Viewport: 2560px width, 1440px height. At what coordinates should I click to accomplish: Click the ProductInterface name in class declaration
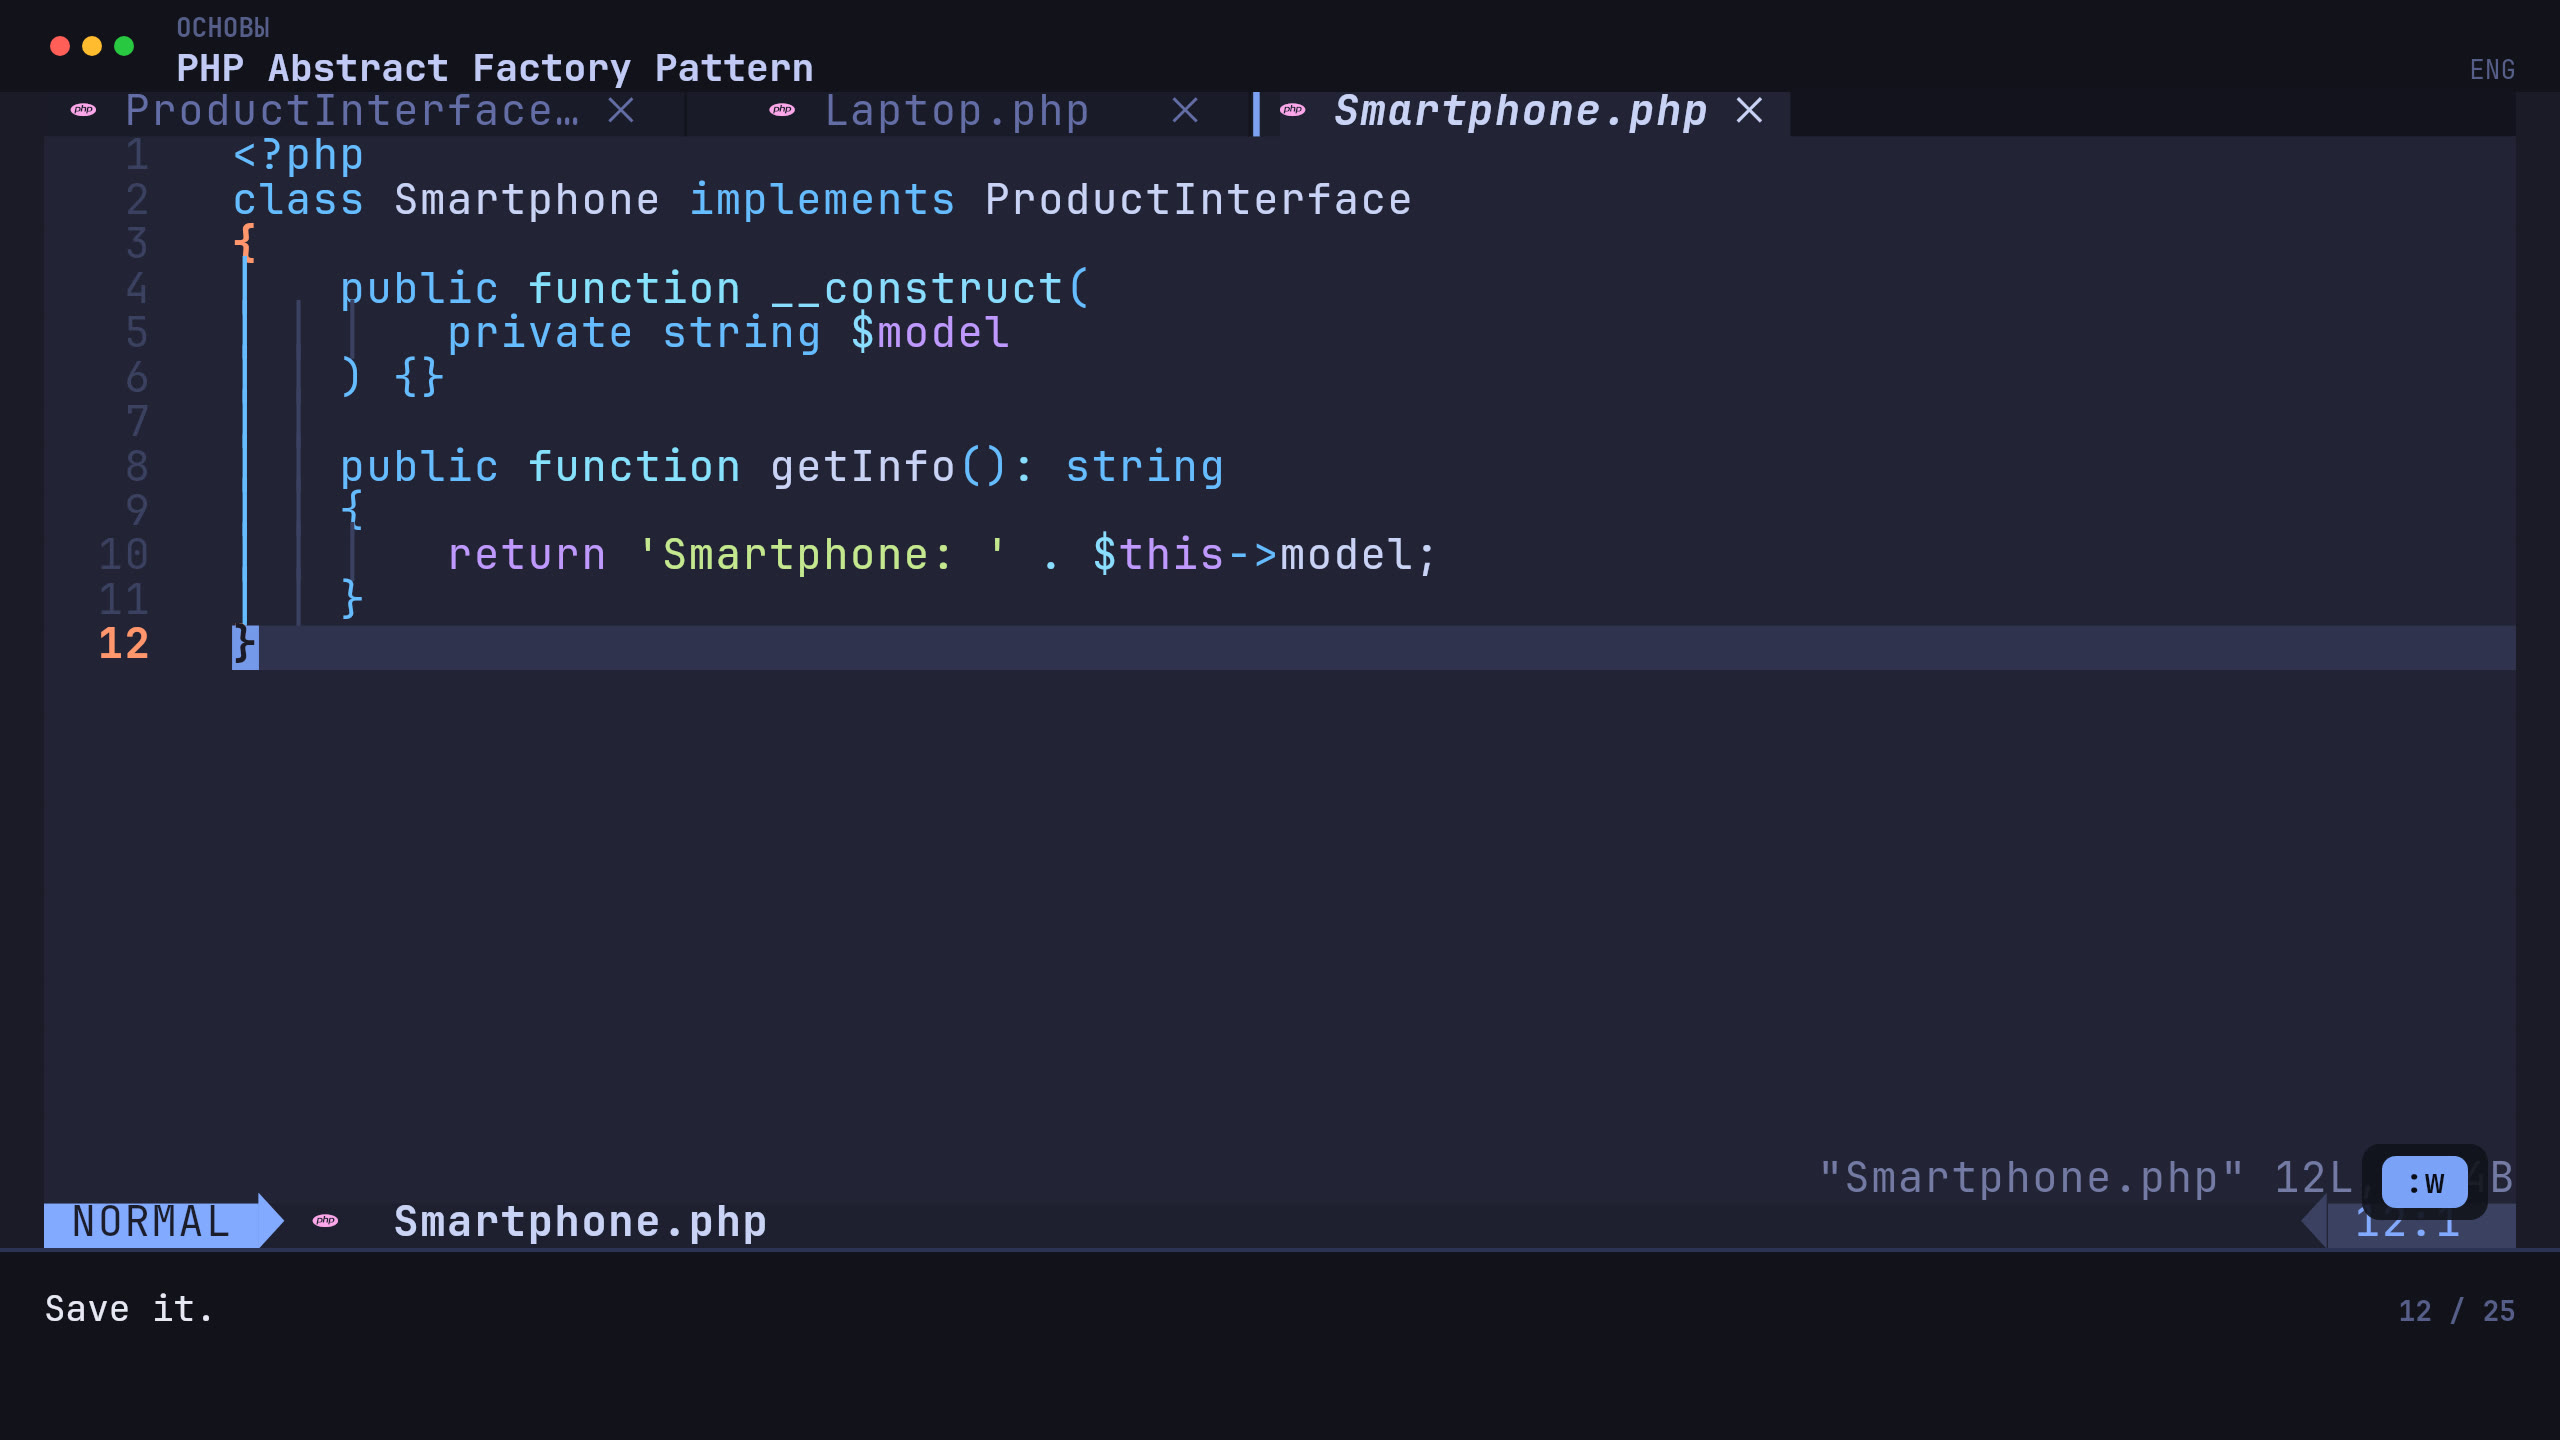pyautogui.click(x=1198, y=200)
